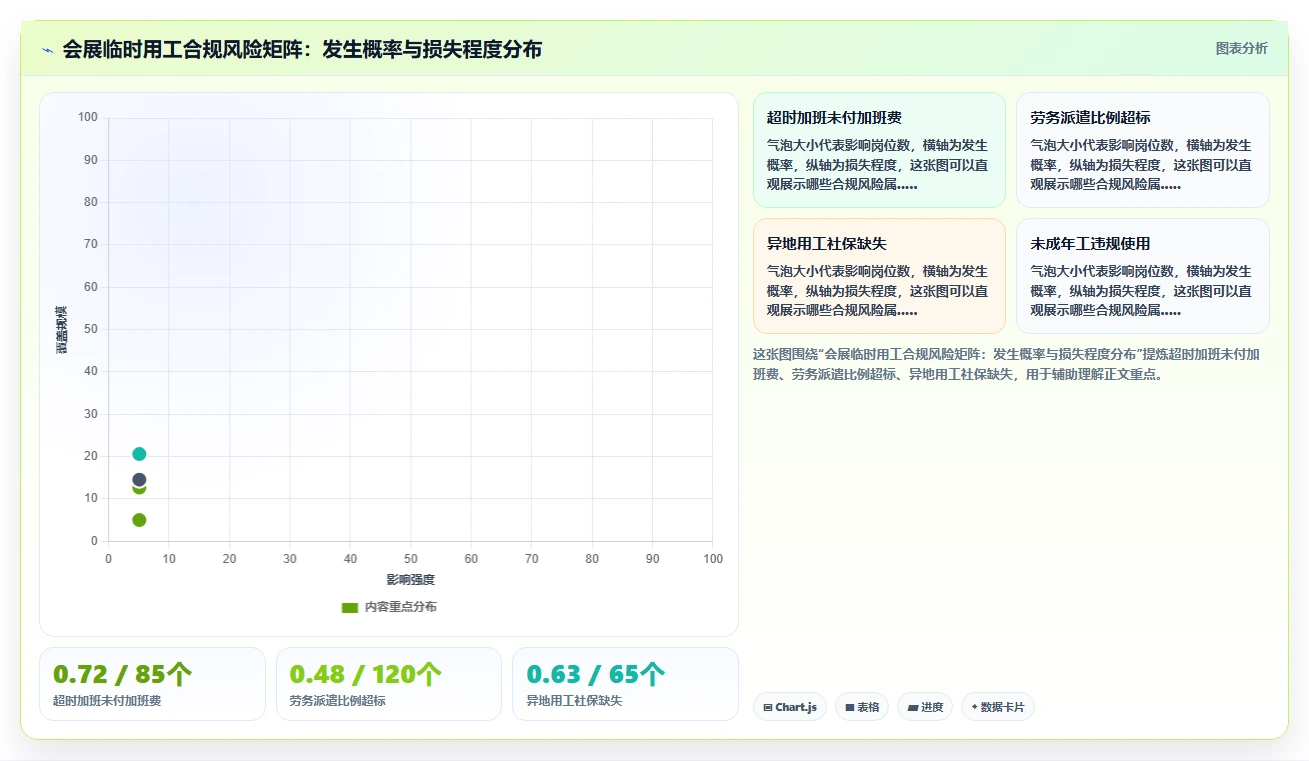The image size is (1309, 761).
Task: Click the vertical axis tick label 70
Action: click(x=90, y=244)
